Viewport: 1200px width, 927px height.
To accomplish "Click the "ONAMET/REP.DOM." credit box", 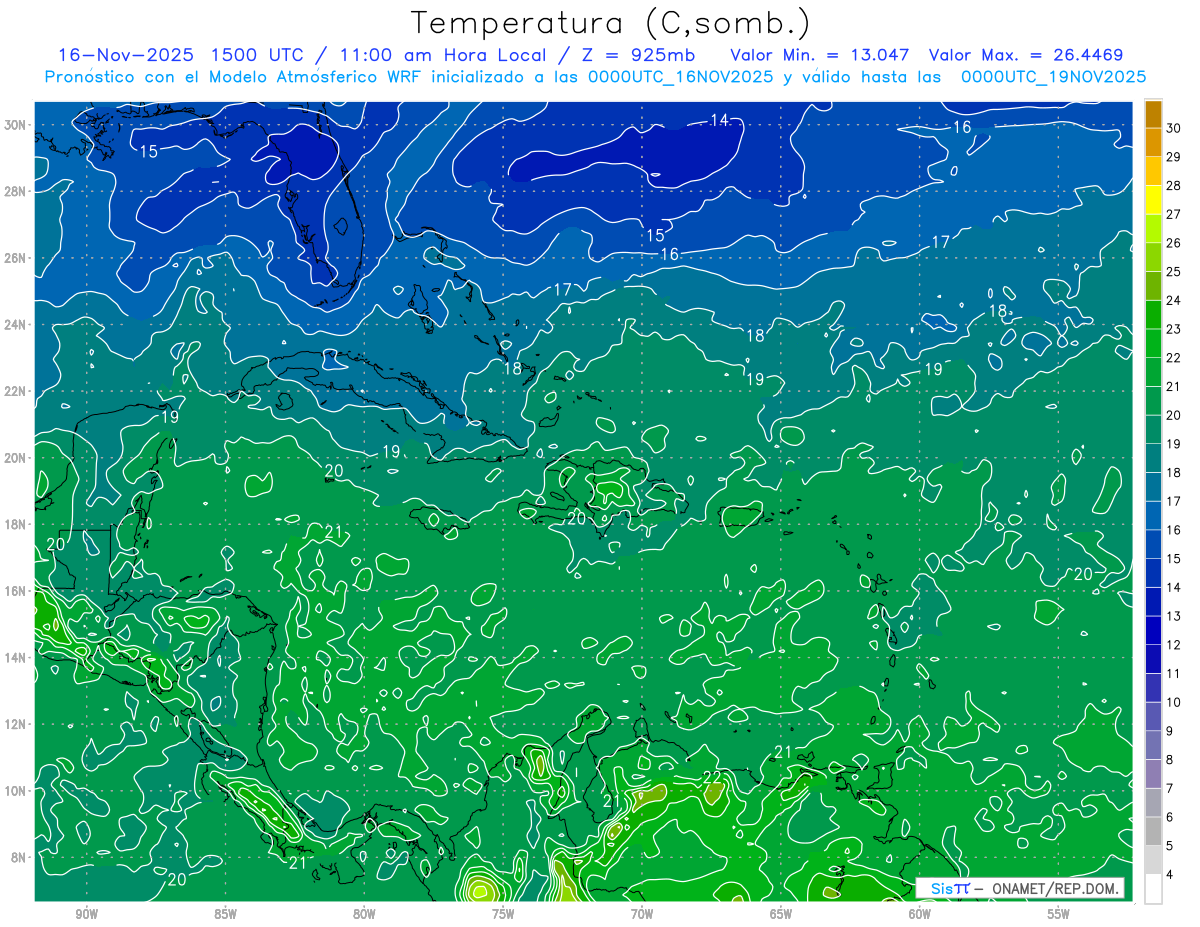I will tap(1021, 889).
